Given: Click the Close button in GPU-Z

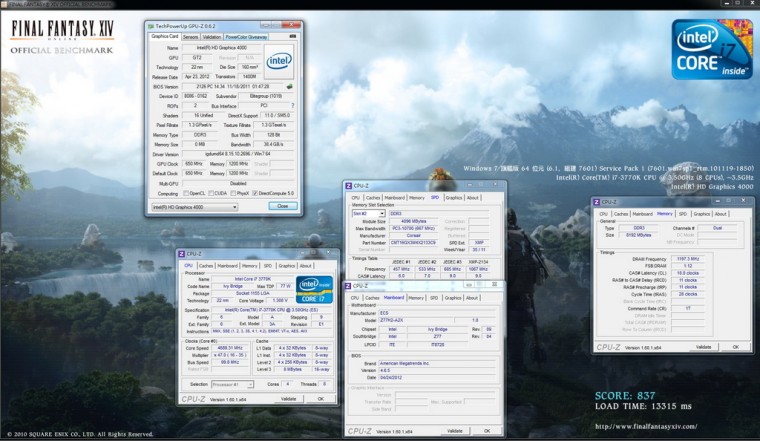Looking at the screenshot, I should (x=282, y=206).
